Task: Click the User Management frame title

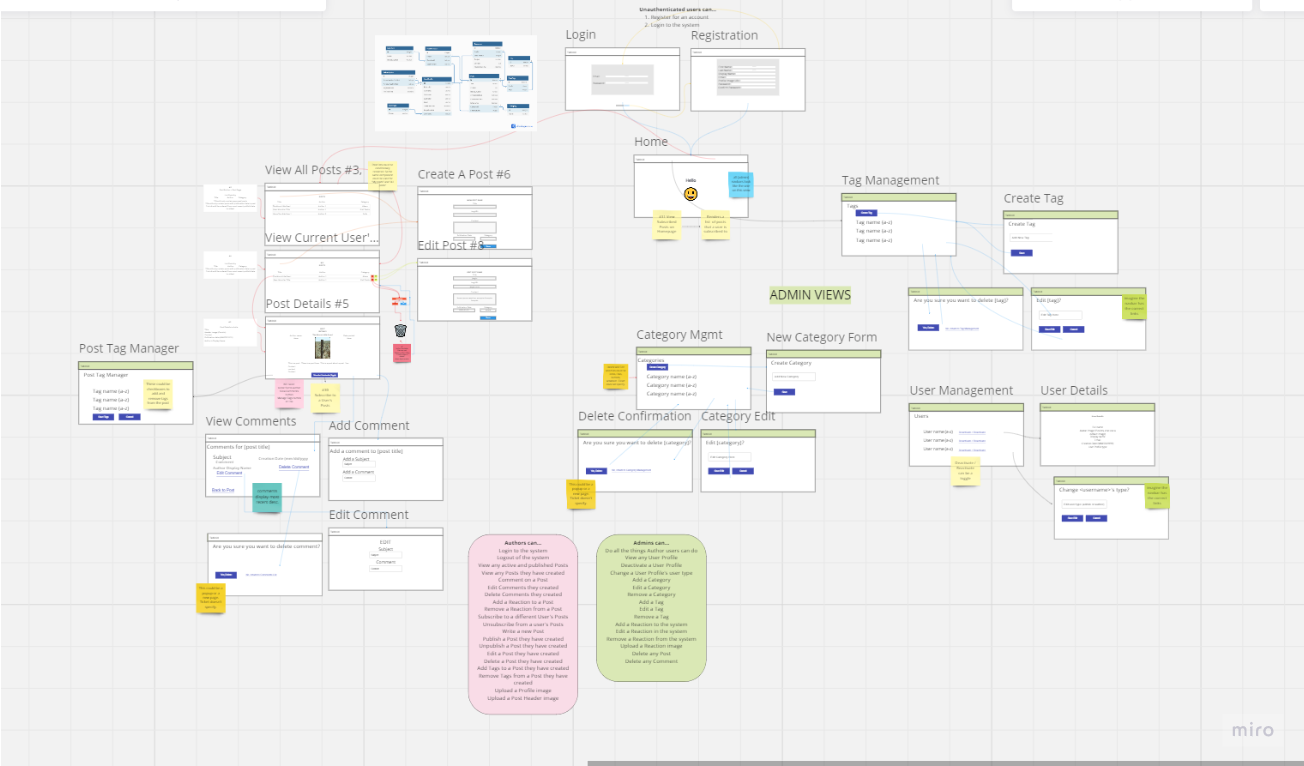Action: [961, 390]
